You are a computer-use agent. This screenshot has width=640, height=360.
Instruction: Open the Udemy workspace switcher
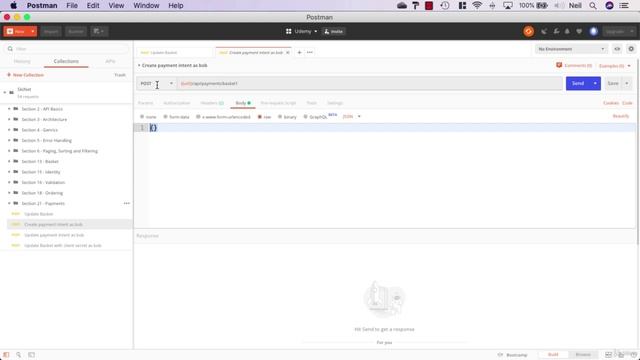pos(301,31)
